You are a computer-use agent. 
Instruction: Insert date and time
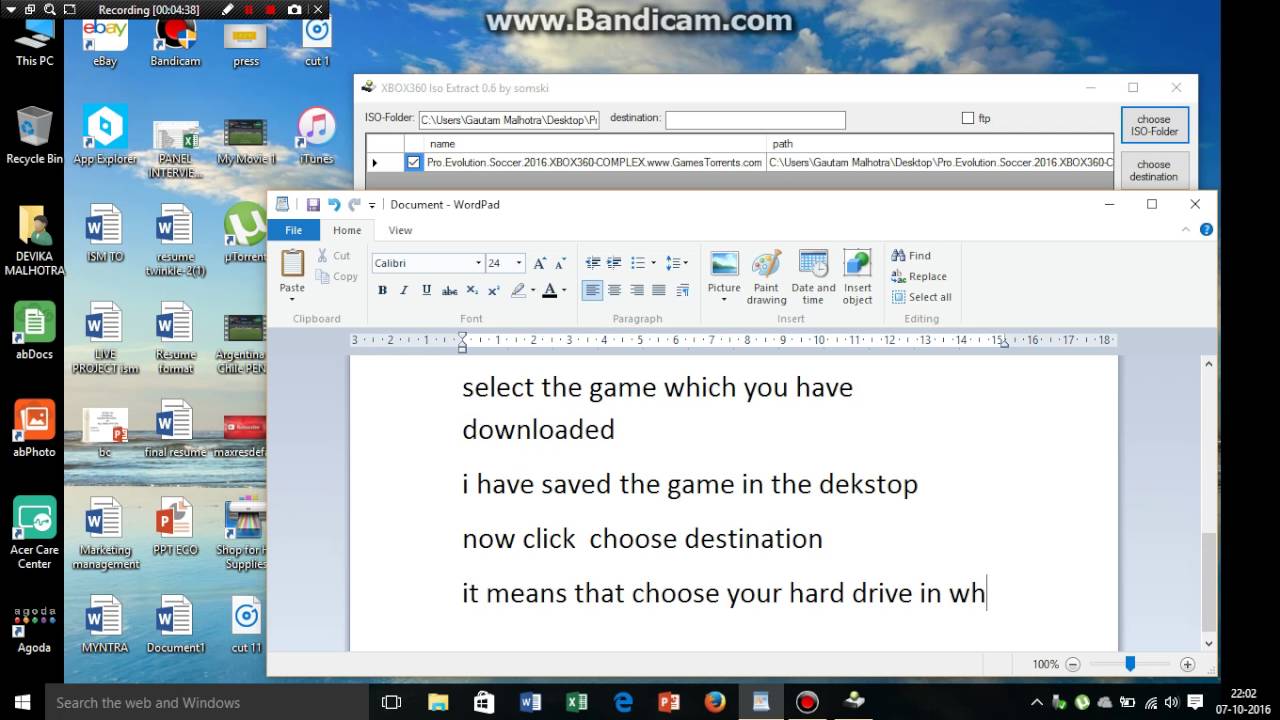pyautogui.click(x=813, y=278)
